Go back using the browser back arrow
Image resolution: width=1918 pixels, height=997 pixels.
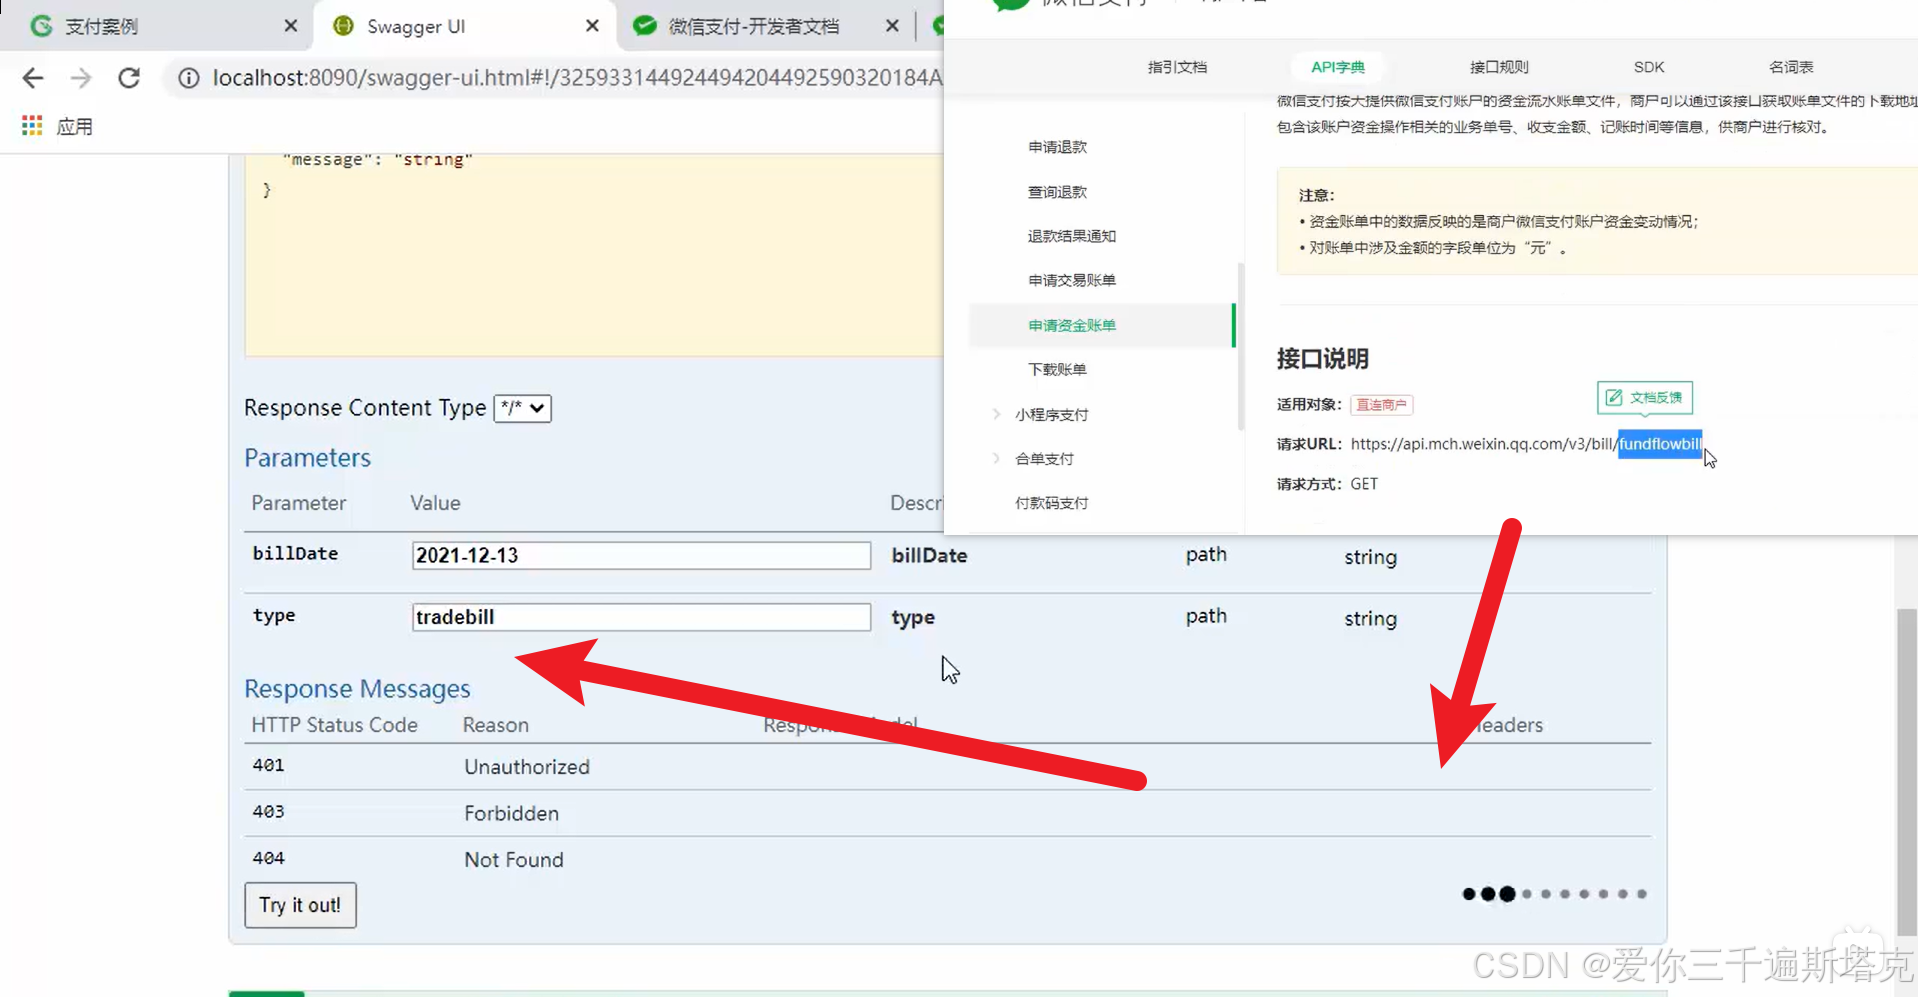(x=33, y=78)
